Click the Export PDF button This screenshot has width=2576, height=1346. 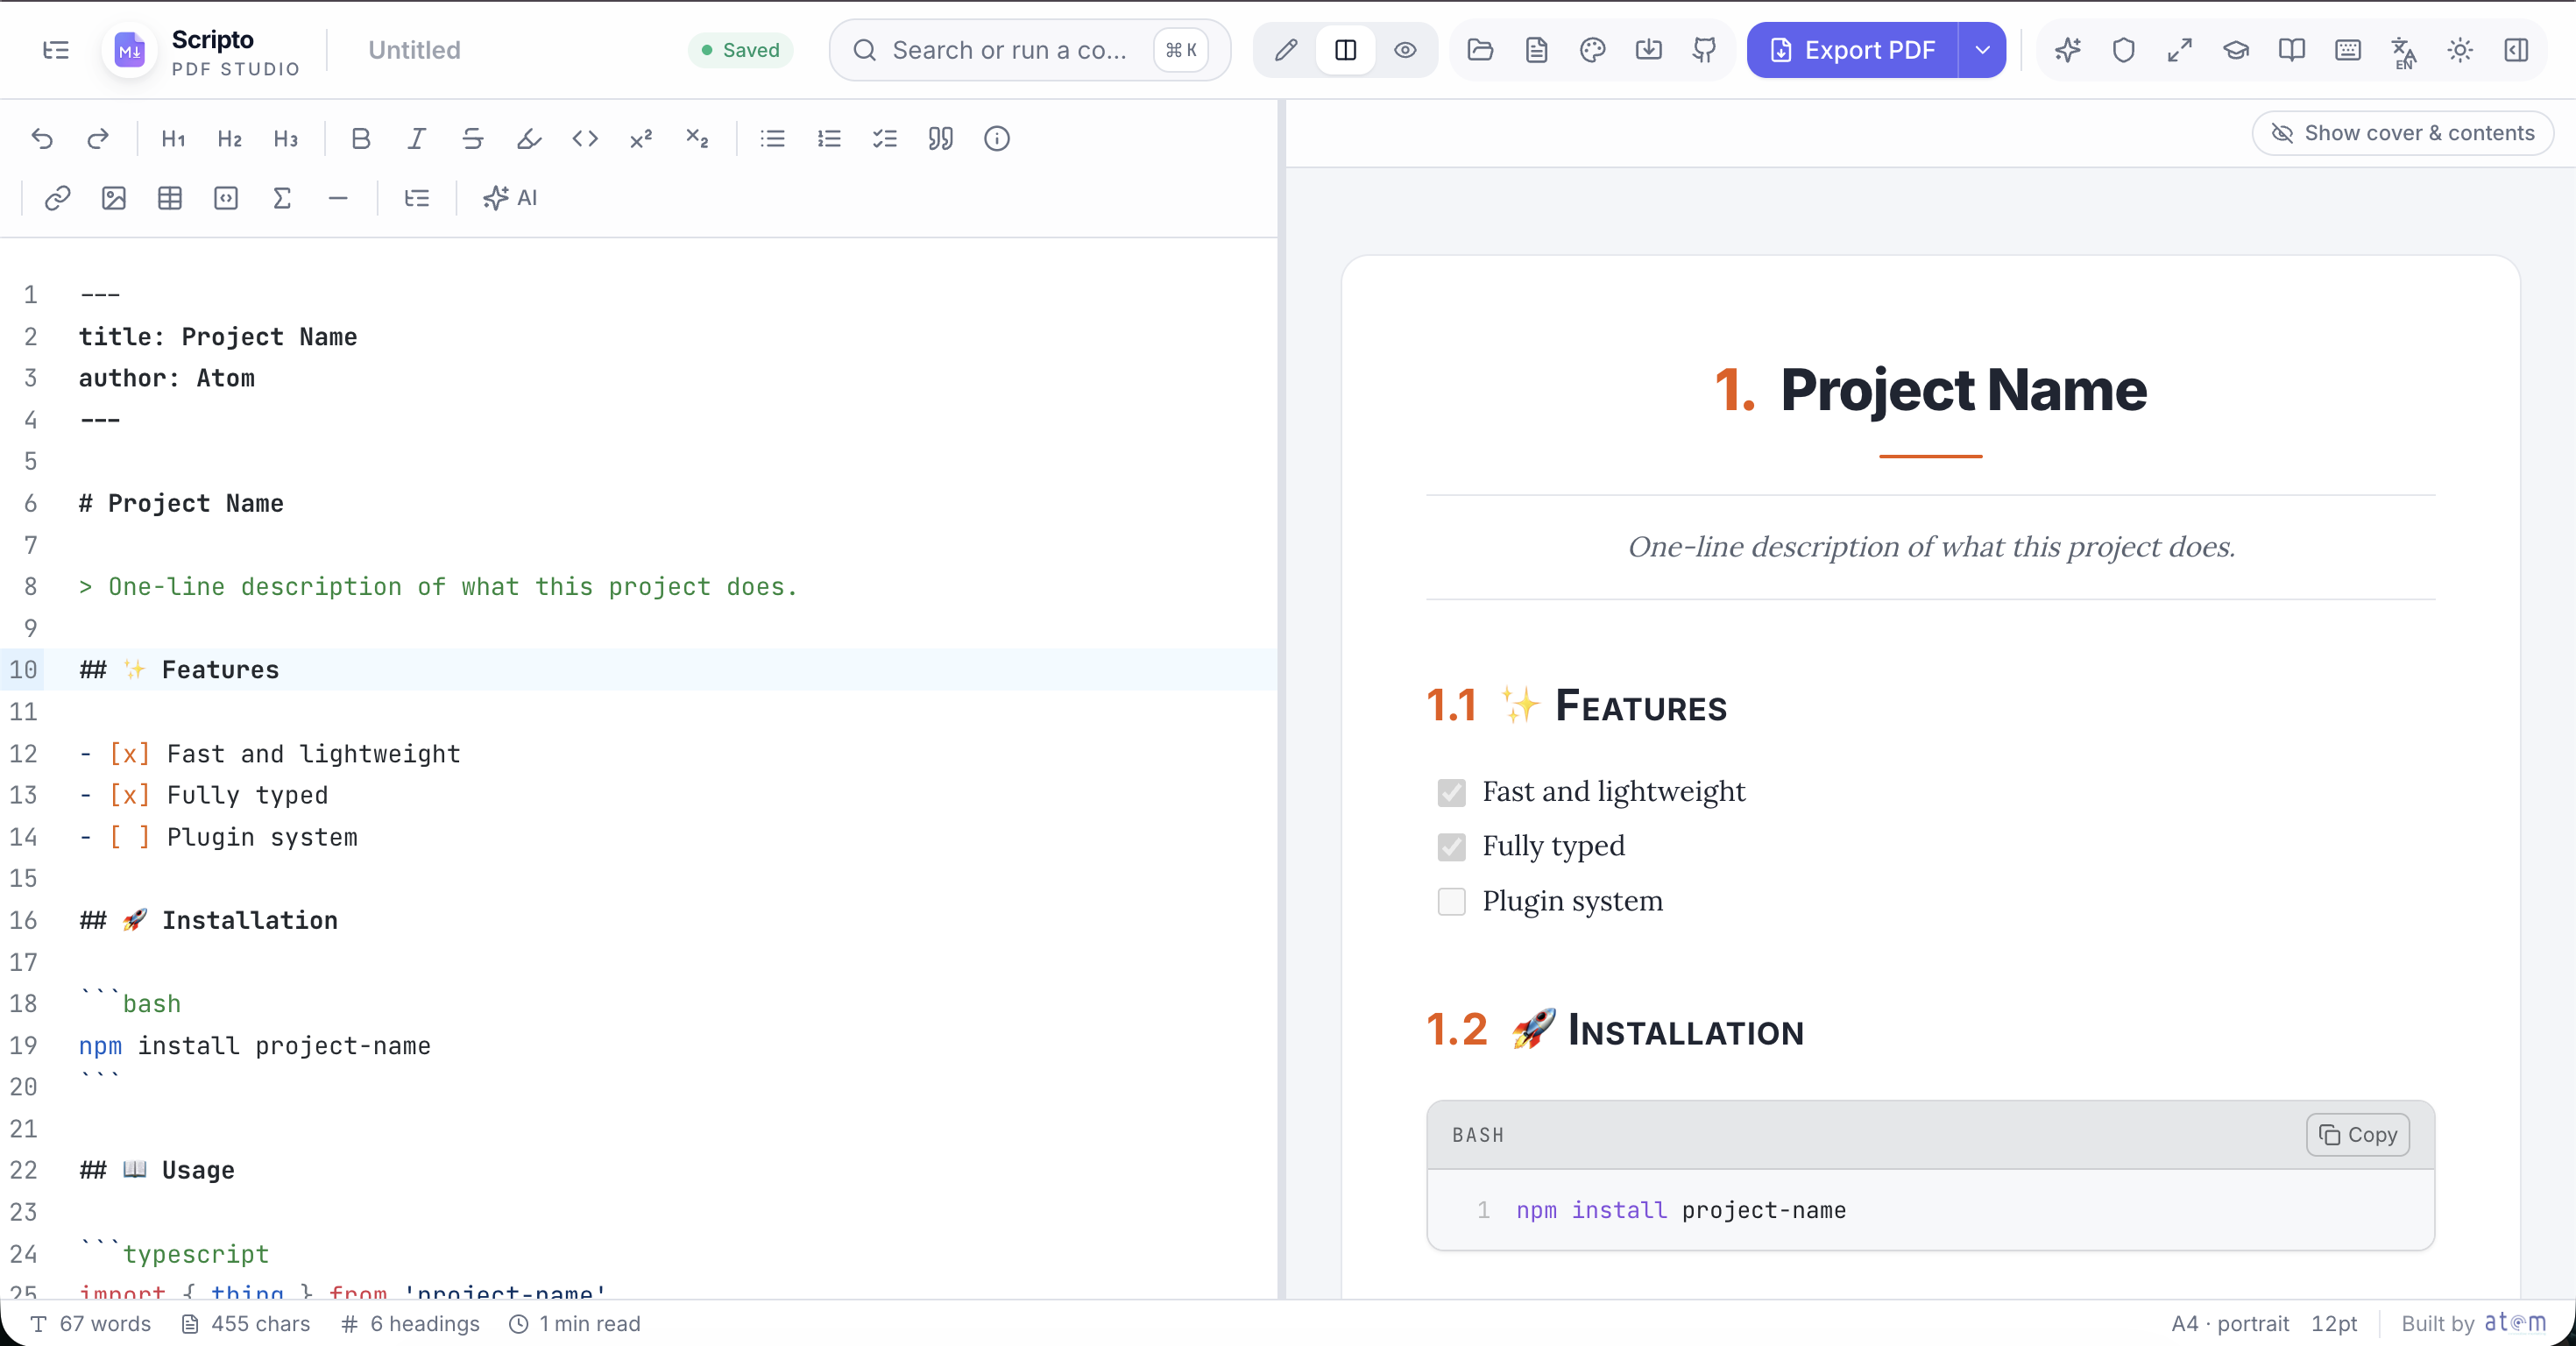[x=1852, y=50]
